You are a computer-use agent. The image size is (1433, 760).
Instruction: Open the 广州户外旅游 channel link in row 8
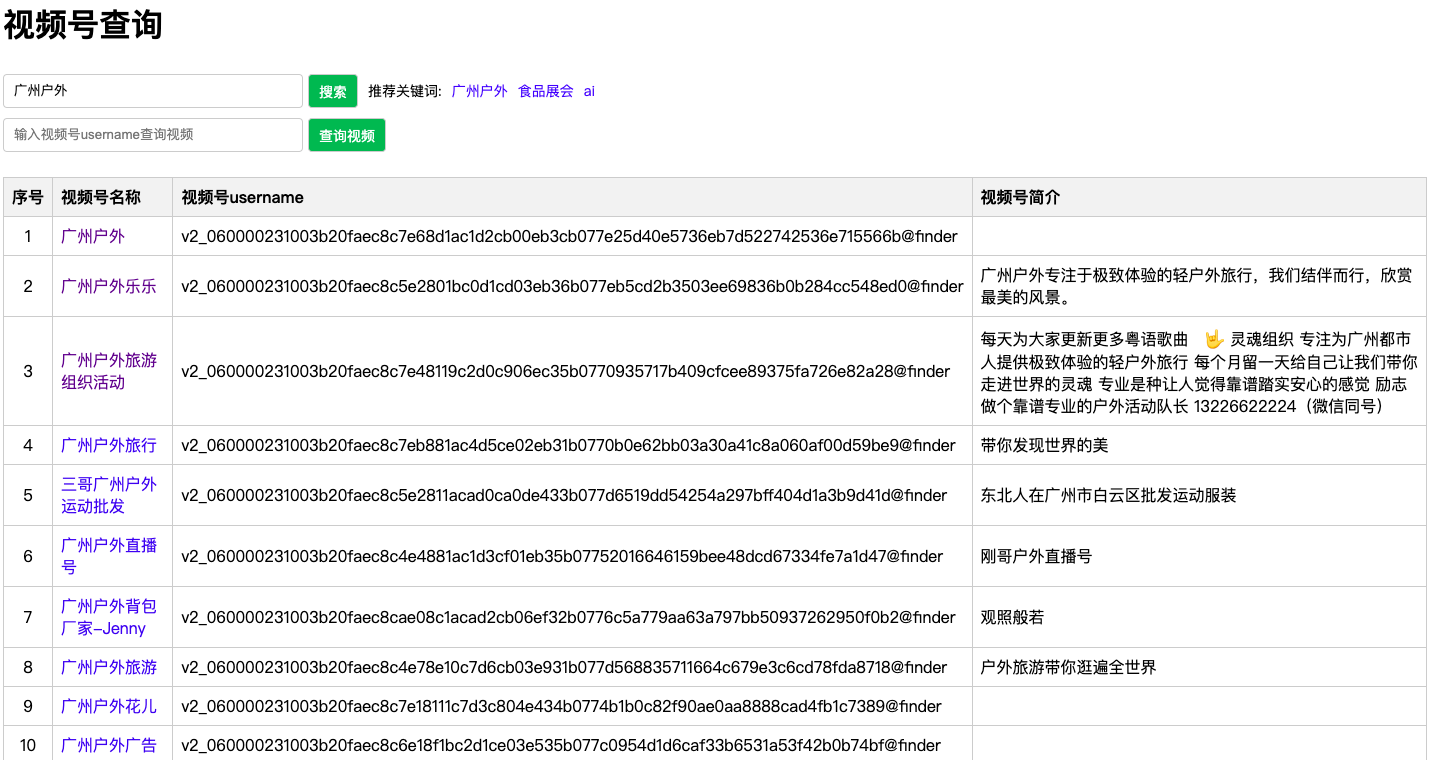pyautogui.click(x=109, y=667)
